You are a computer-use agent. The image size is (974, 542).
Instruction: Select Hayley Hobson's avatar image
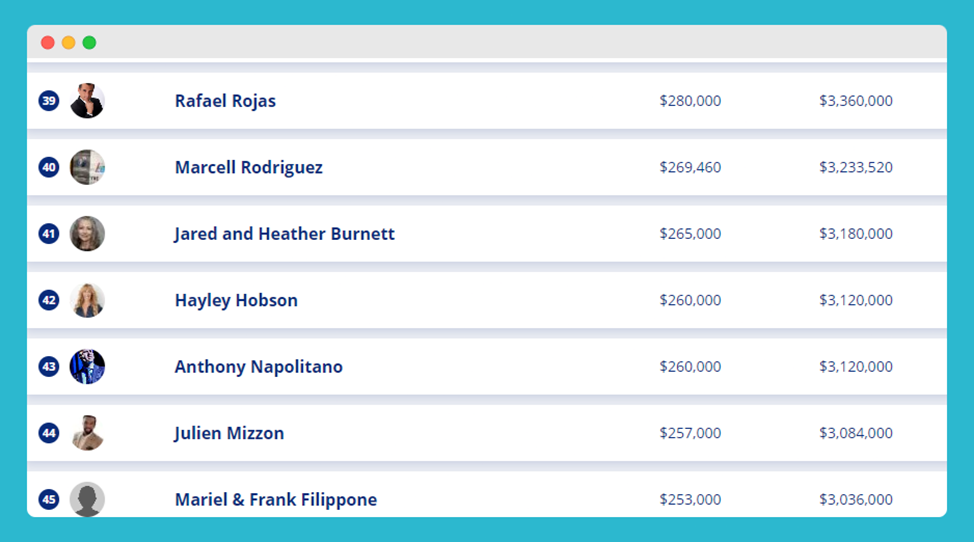[x=87, y=300]
